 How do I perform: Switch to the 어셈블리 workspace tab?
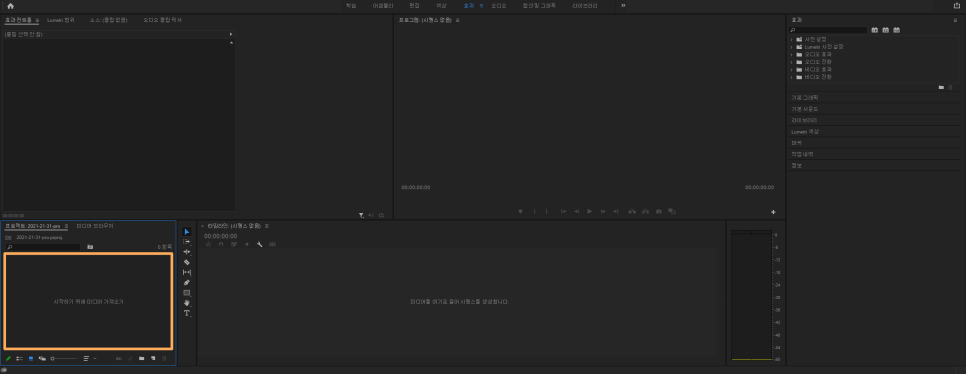[x=383, y=6]
